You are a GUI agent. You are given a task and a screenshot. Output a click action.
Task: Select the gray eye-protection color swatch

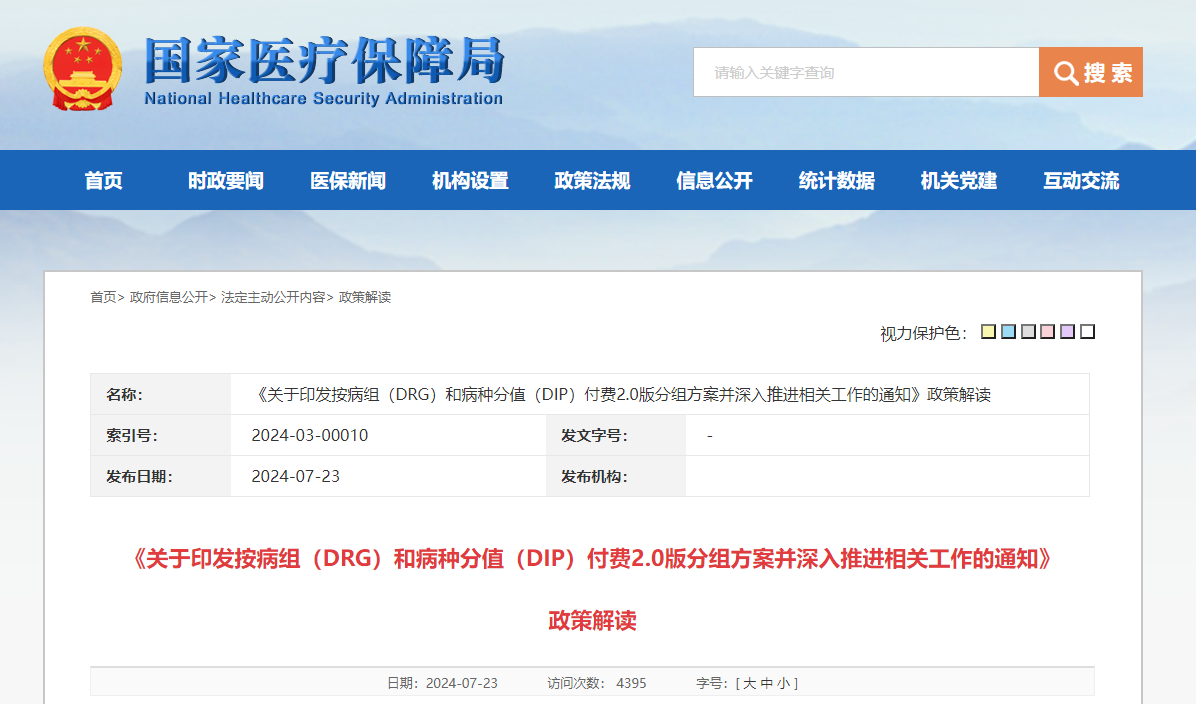1028,332
